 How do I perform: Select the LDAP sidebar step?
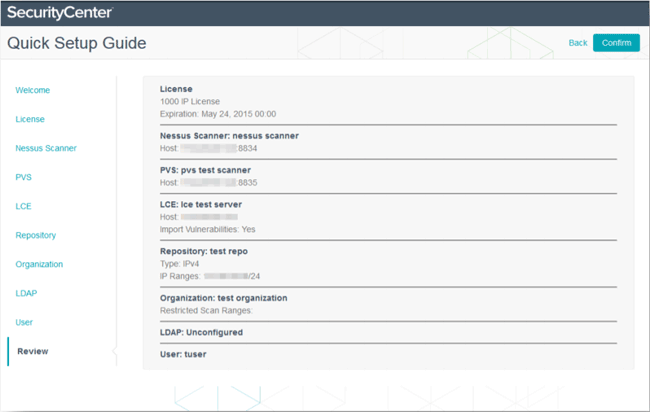coord(26,293)
